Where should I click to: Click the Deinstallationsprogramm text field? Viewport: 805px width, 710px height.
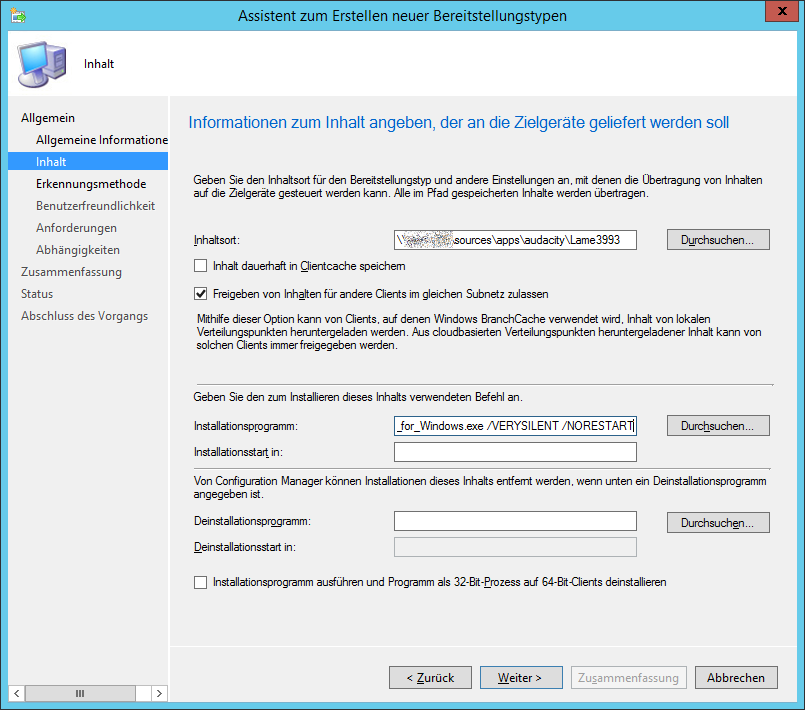515,521
